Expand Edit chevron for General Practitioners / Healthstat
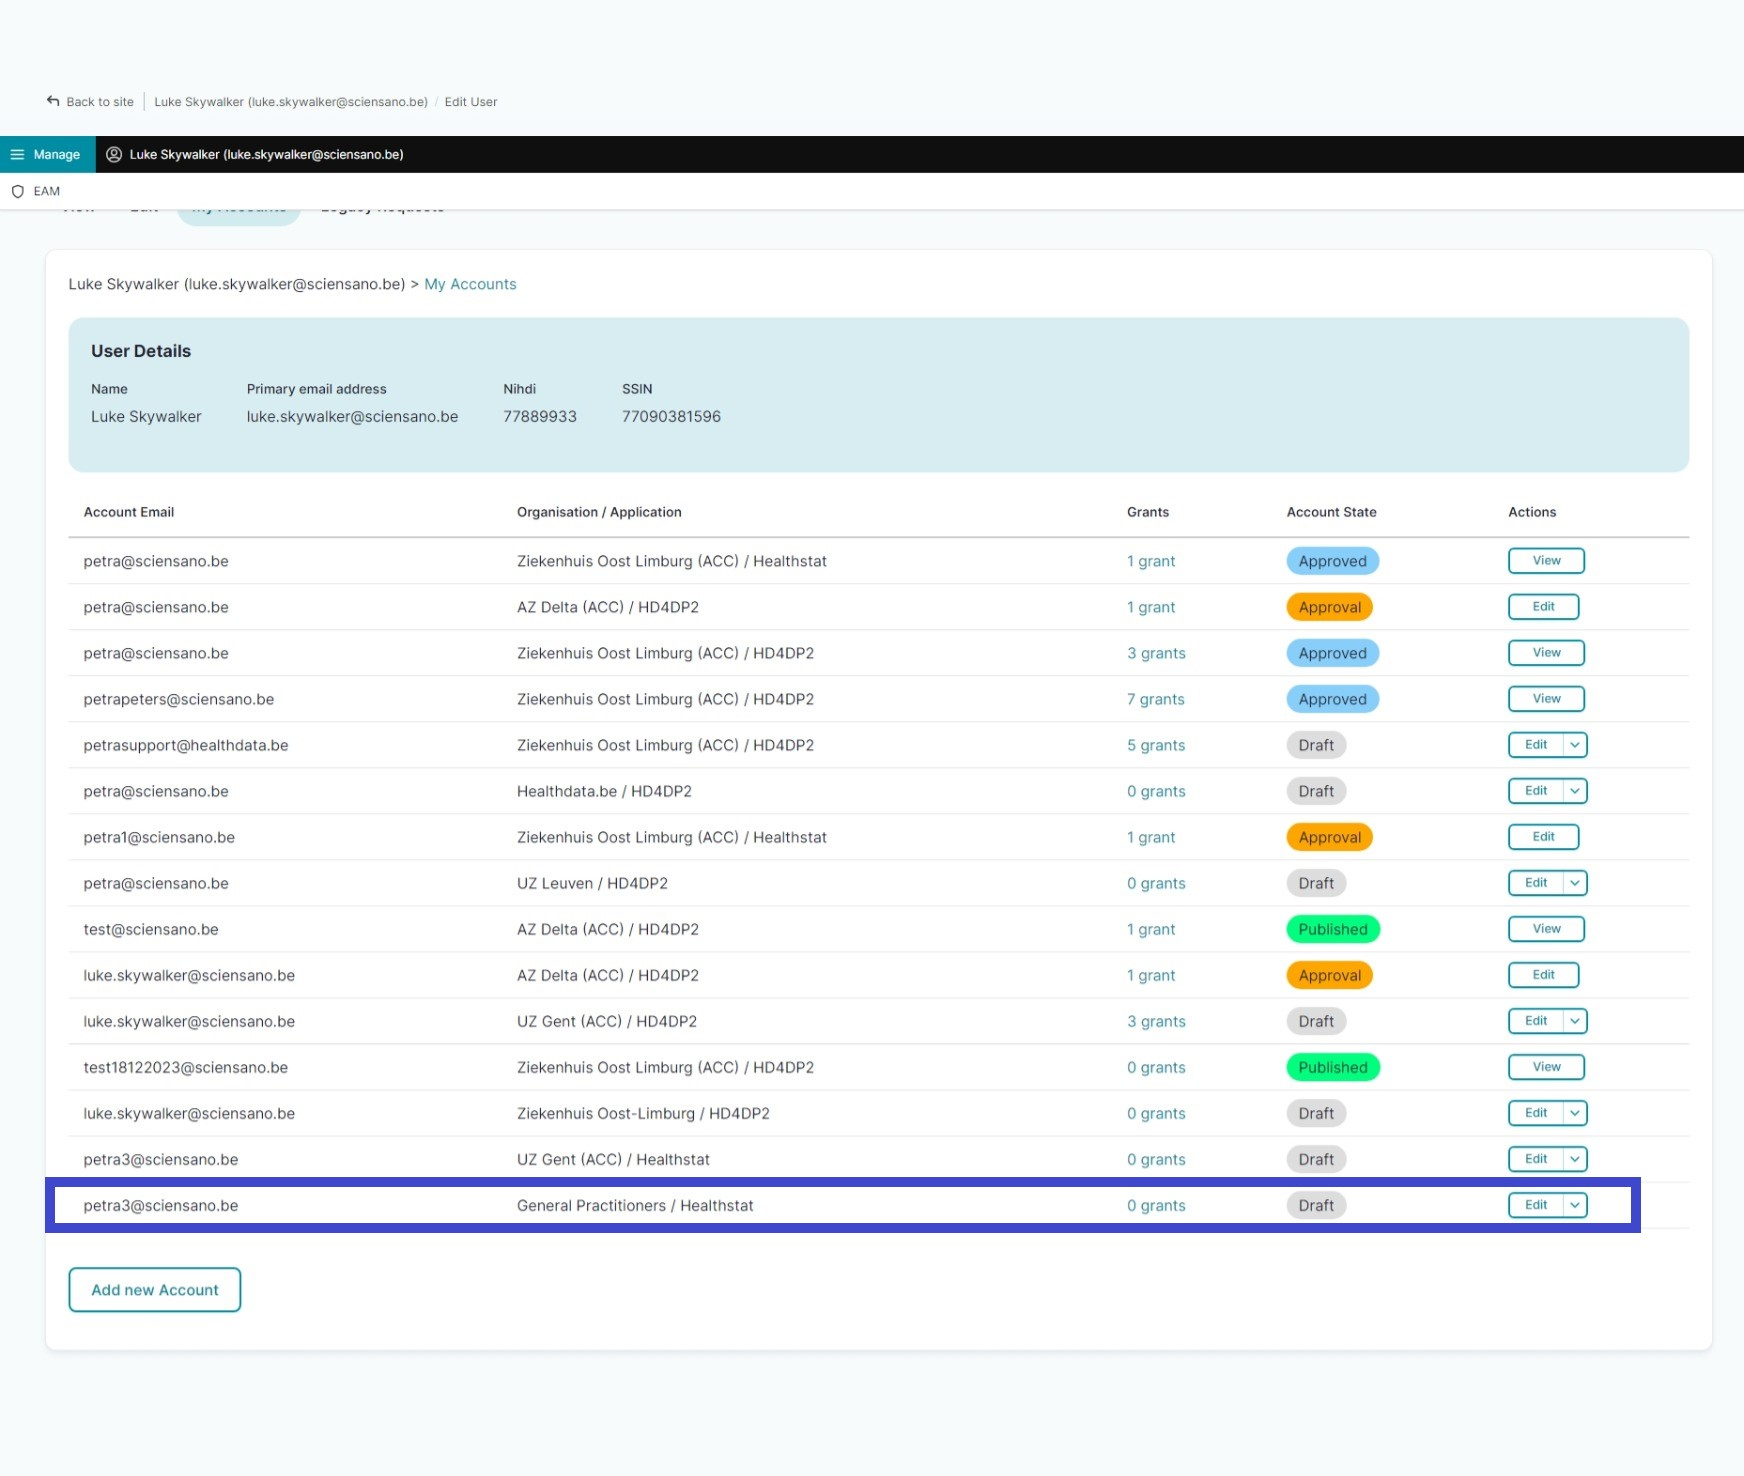Viewport: 1744px width, 1476px height. tap(1575, 1205)
